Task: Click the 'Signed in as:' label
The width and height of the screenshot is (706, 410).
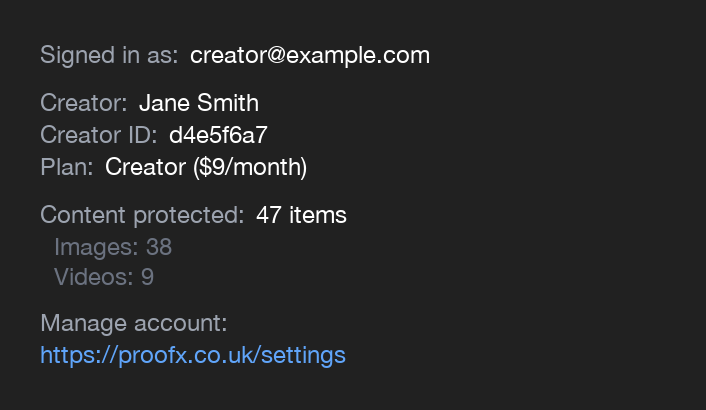Action: click(x=109, y=55)
